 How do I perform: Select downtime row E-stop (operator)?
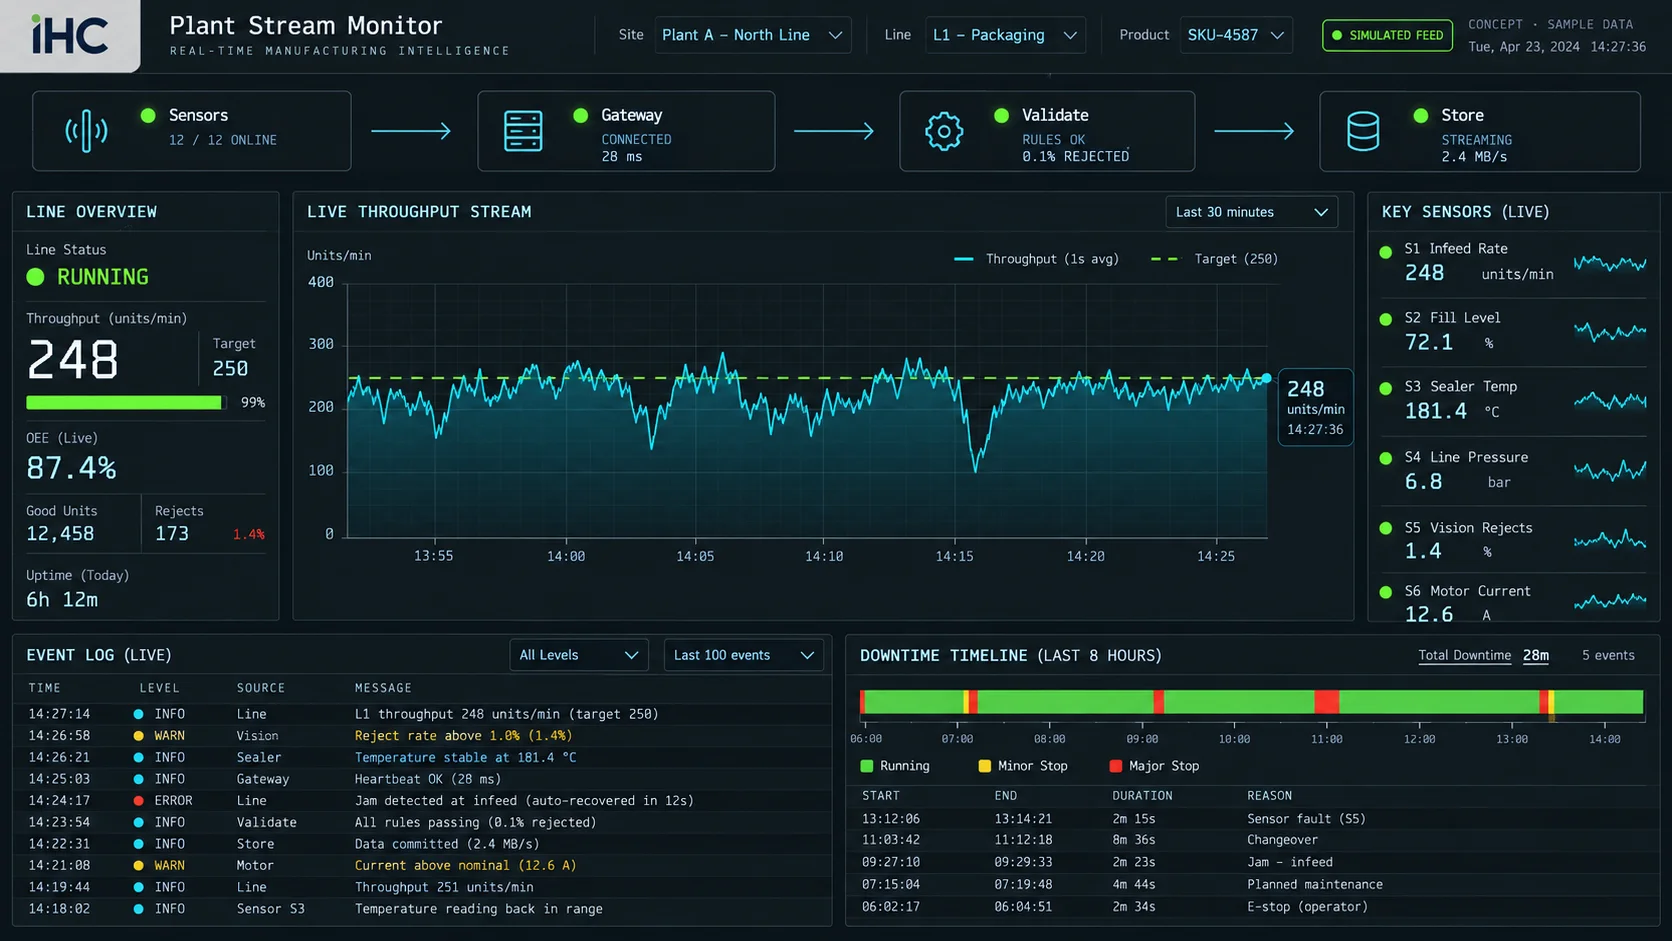(1252, 906)
